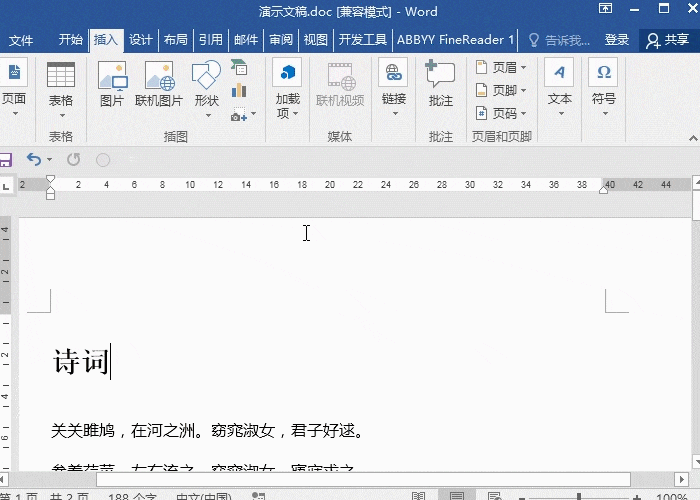Screen dimensions: 700x500
Task: Collapse the ribbon with the chevron
Action: click(x=693, y=138)
